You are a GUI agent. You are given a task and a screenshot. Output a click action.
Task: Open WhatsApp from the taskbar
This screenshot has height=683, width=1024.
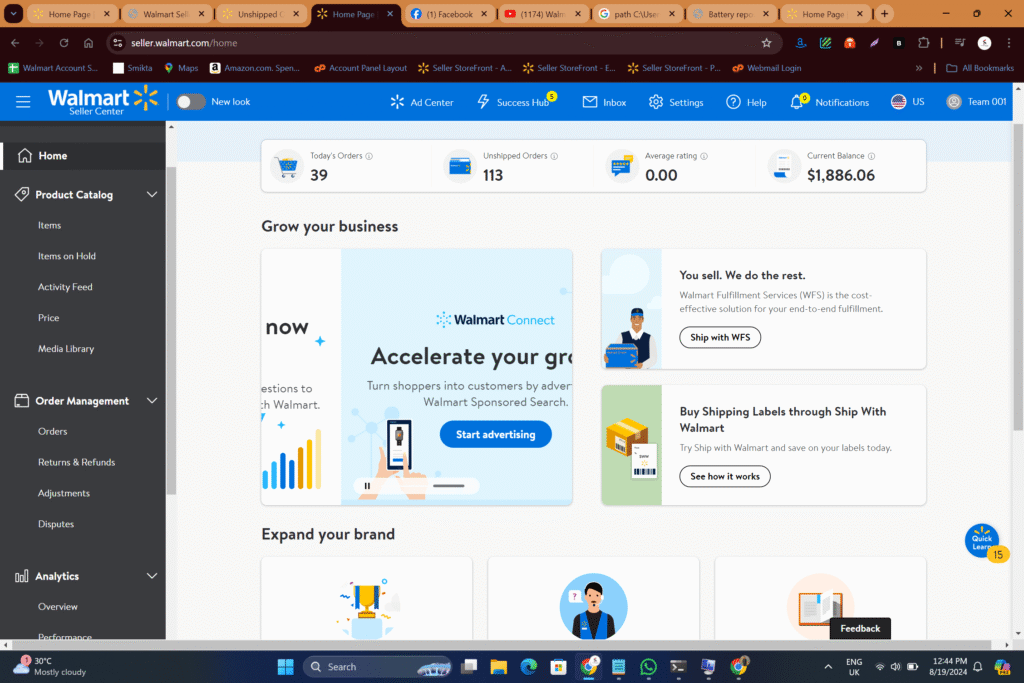click(648, 667)
